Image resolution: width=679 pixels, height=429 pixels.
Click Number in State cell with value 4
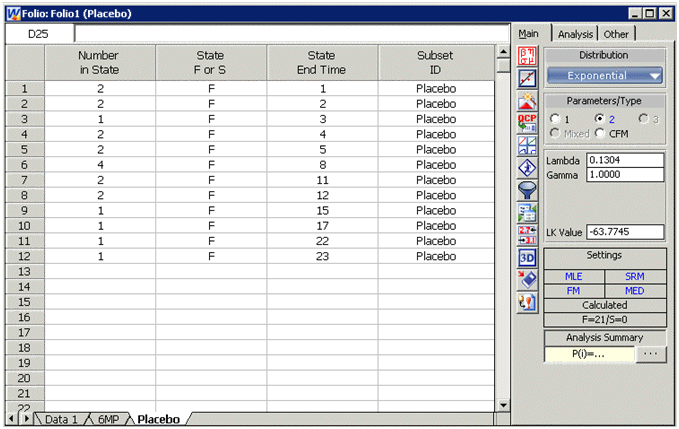[x=100, y=165]
